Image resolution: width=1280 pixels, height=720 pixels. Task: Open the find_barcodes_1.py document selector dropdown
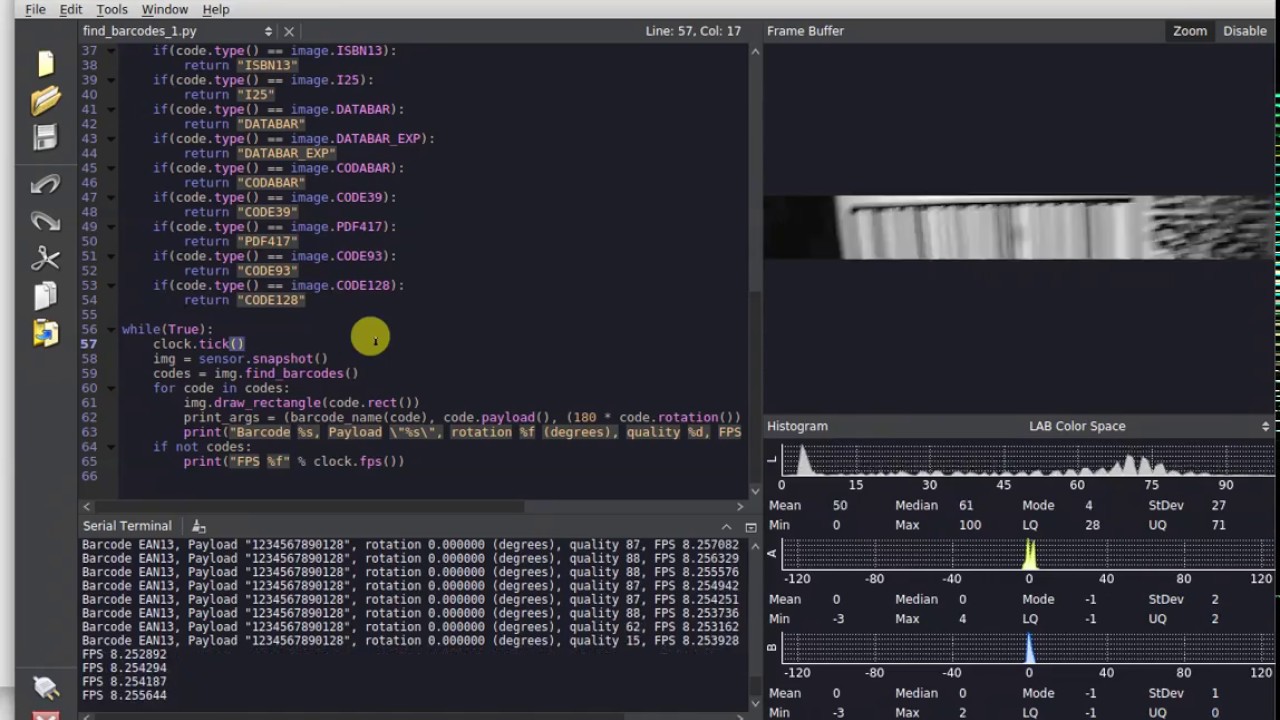(268, 32)
